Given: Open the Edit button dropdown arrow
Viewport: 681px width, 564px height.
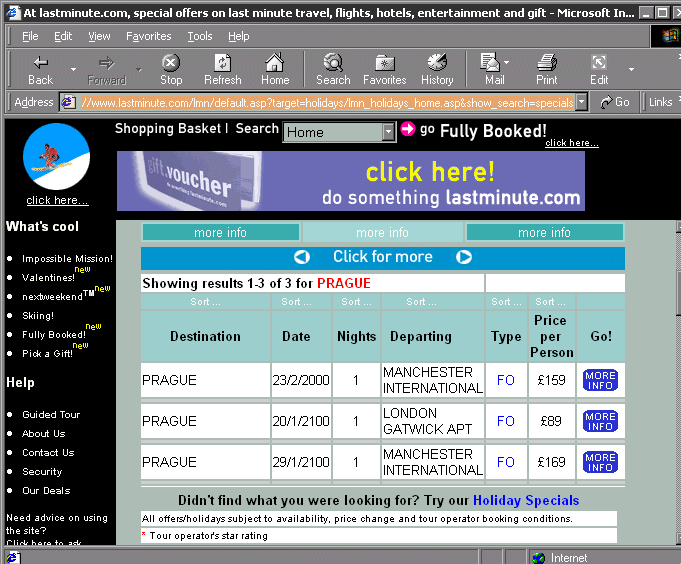Looking at the screenshot, I should (631, 69).
